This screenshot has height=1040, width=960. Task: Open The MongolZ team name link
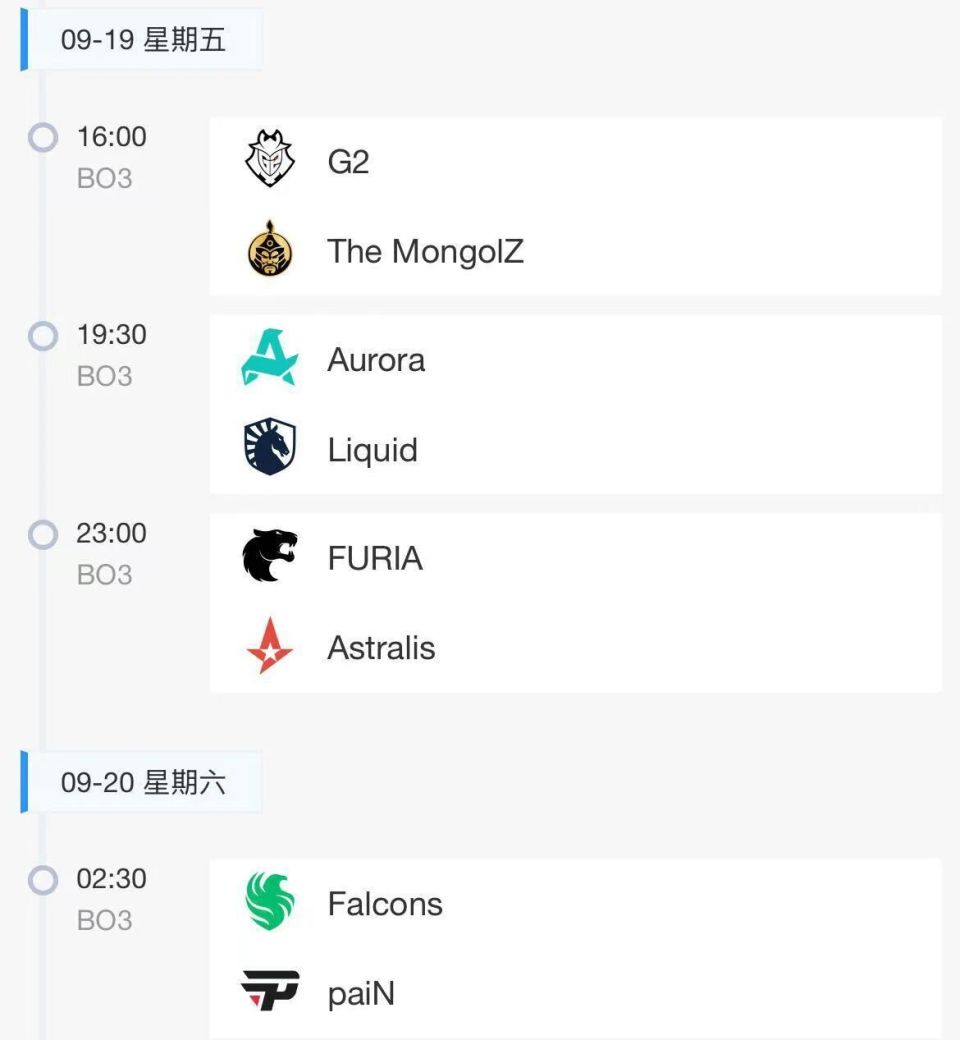[x=425, y=251]
